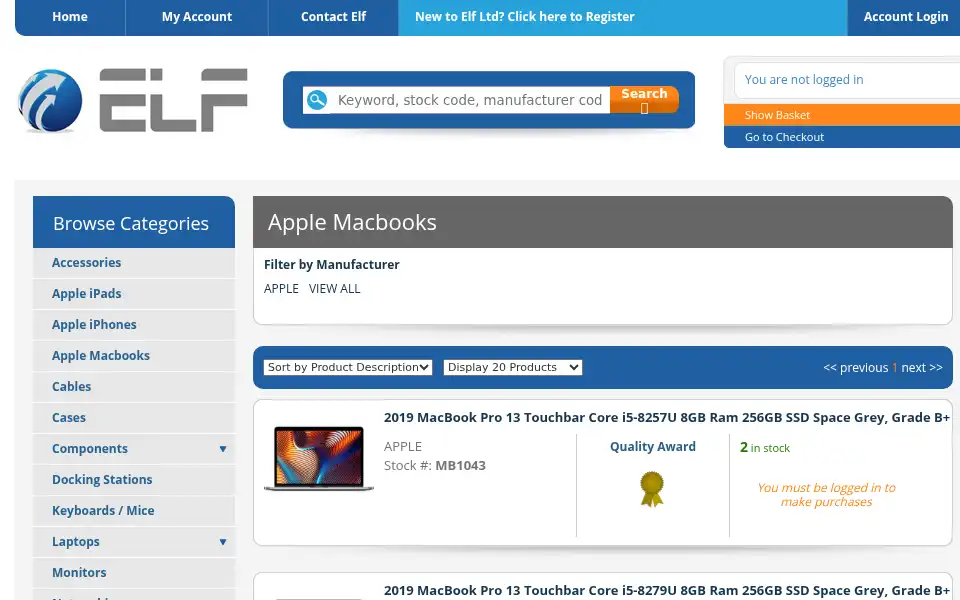Go to the previous results page

pos(855,367)
